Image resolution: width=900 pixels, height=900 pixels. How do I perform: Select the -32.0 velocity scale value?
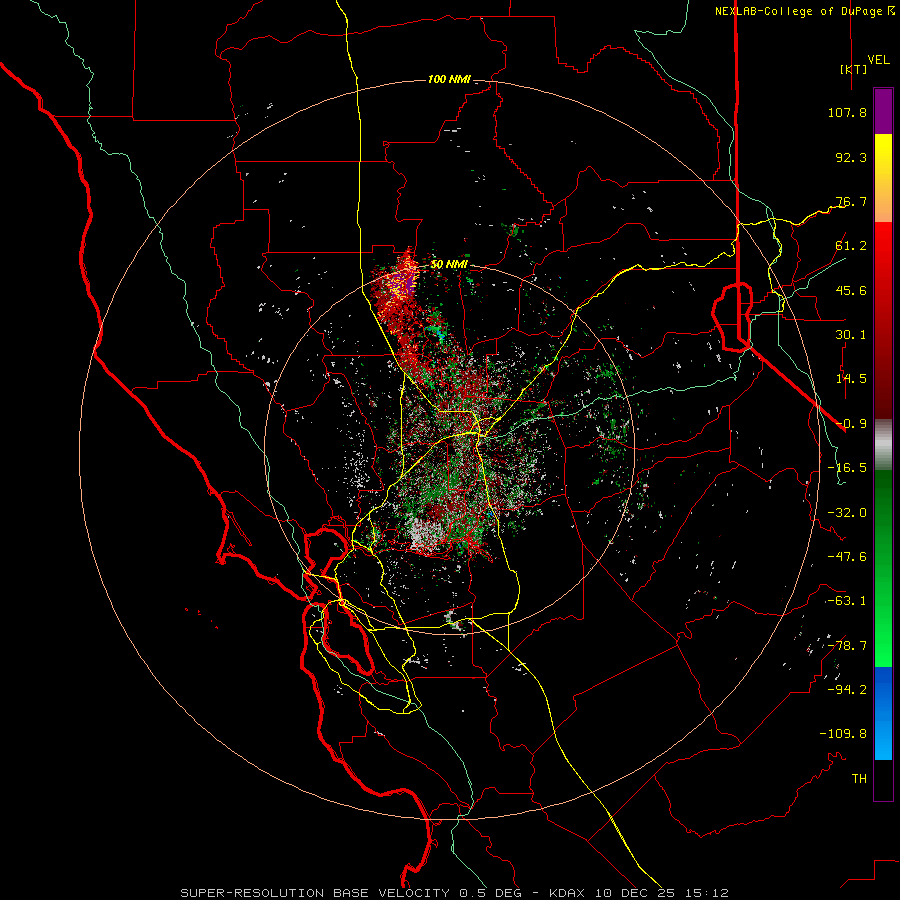click(x=847, y=513)
